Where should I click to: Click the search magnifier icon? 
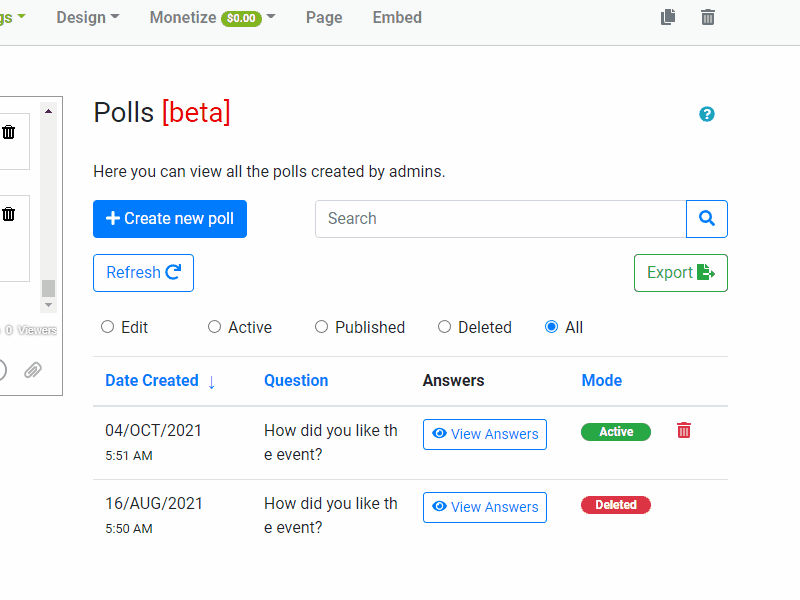click(707, 218)
